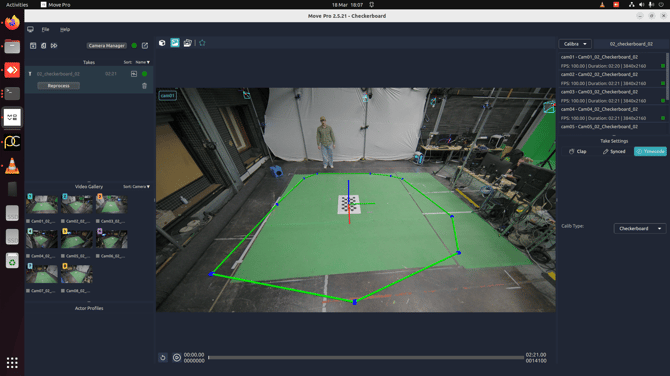Toggle the Cam06_02 checkbox
The image size is (670, 376).
pos(98,256)
